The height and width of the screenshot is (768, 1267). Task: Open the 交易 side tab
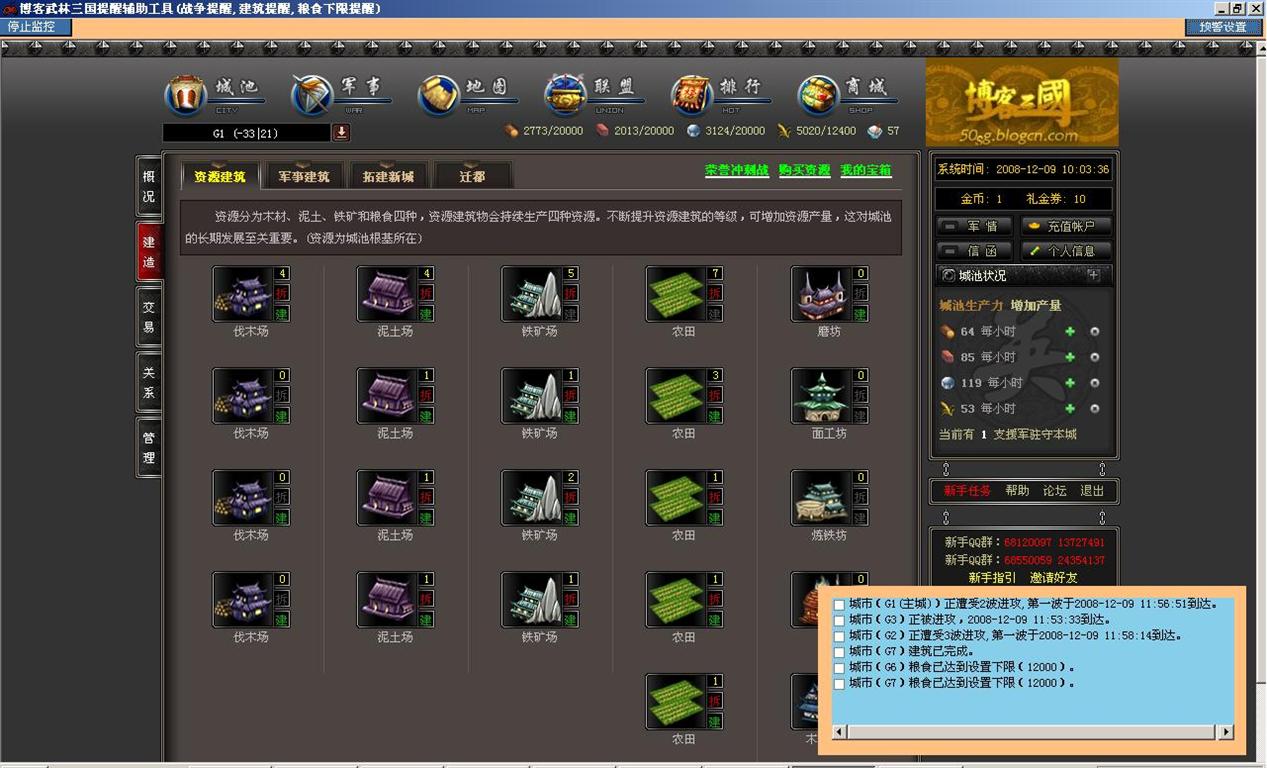tap(149, 317)
